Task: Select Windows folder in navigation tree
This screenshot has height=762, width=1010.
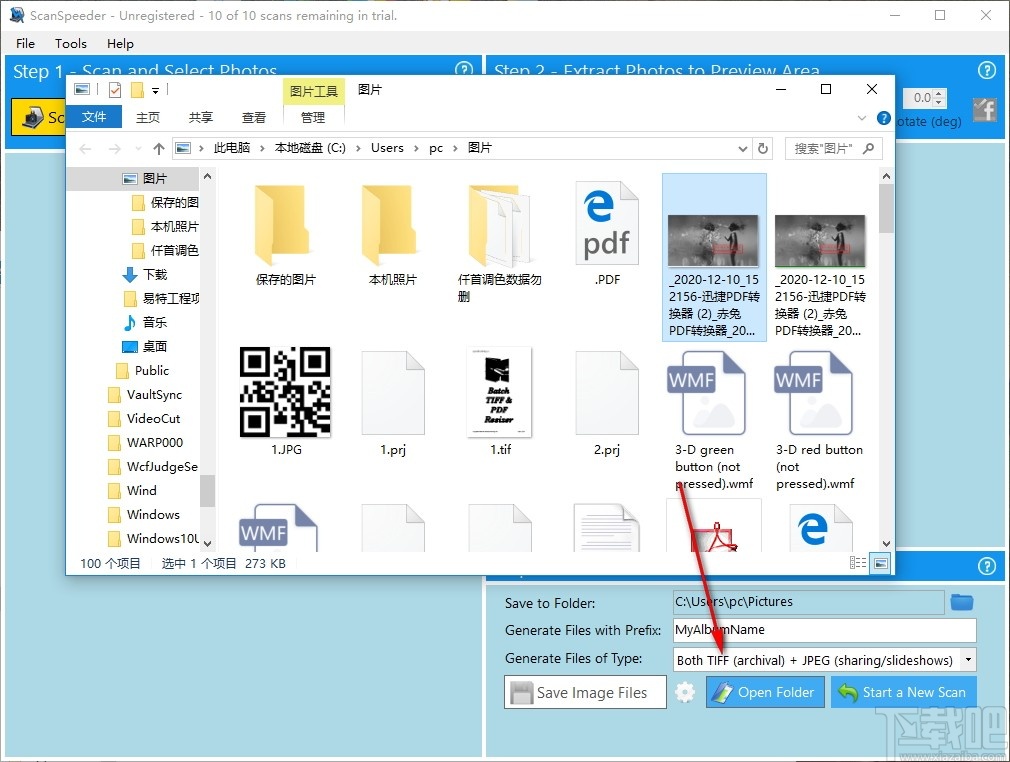Action: tap(144, 515)
